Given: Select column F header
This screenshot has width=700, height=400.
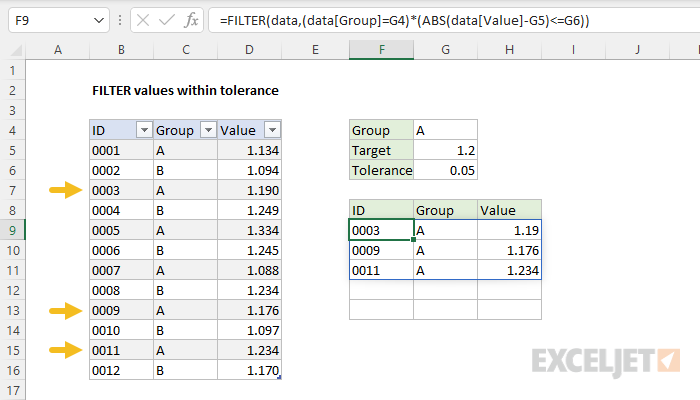Looking at the screenshot, I should point(382,50).
